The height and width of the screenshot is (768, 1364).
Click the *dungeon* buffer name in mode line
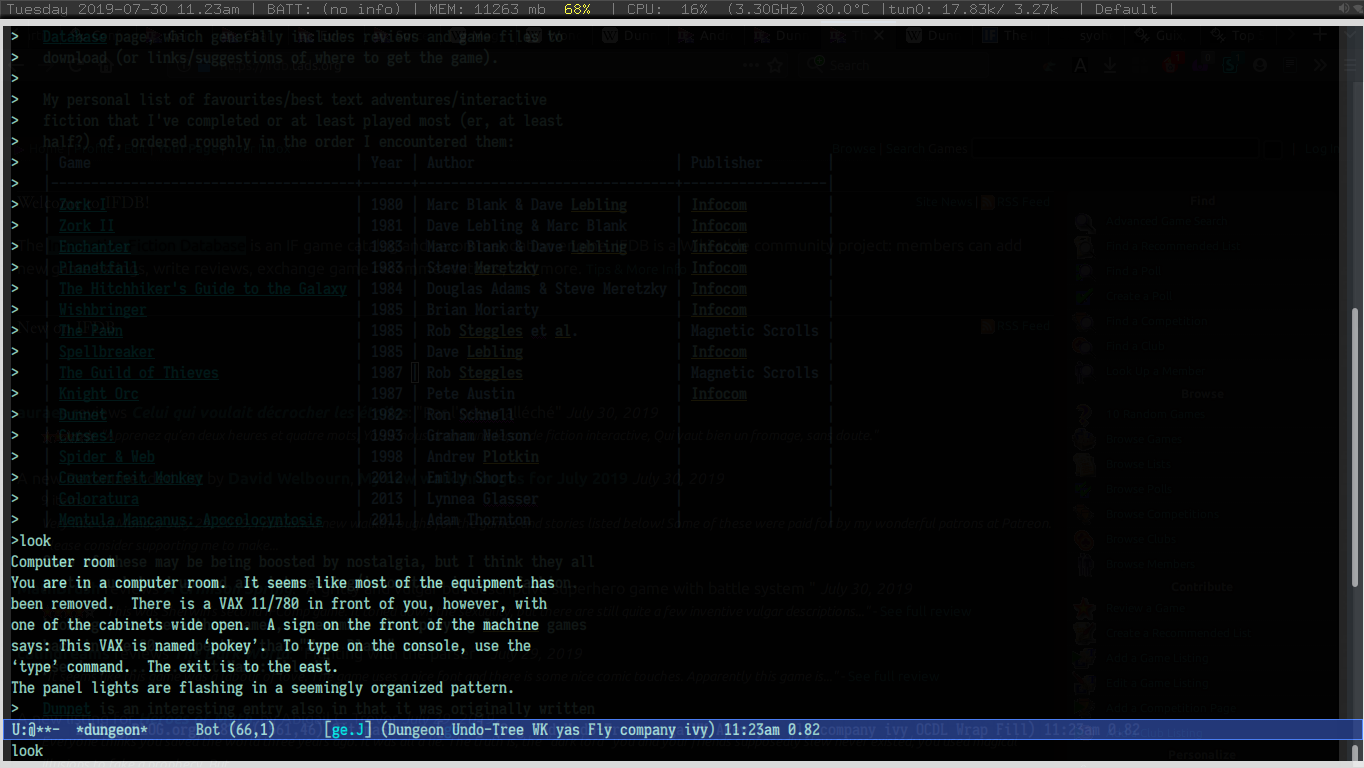click(111, 730)
